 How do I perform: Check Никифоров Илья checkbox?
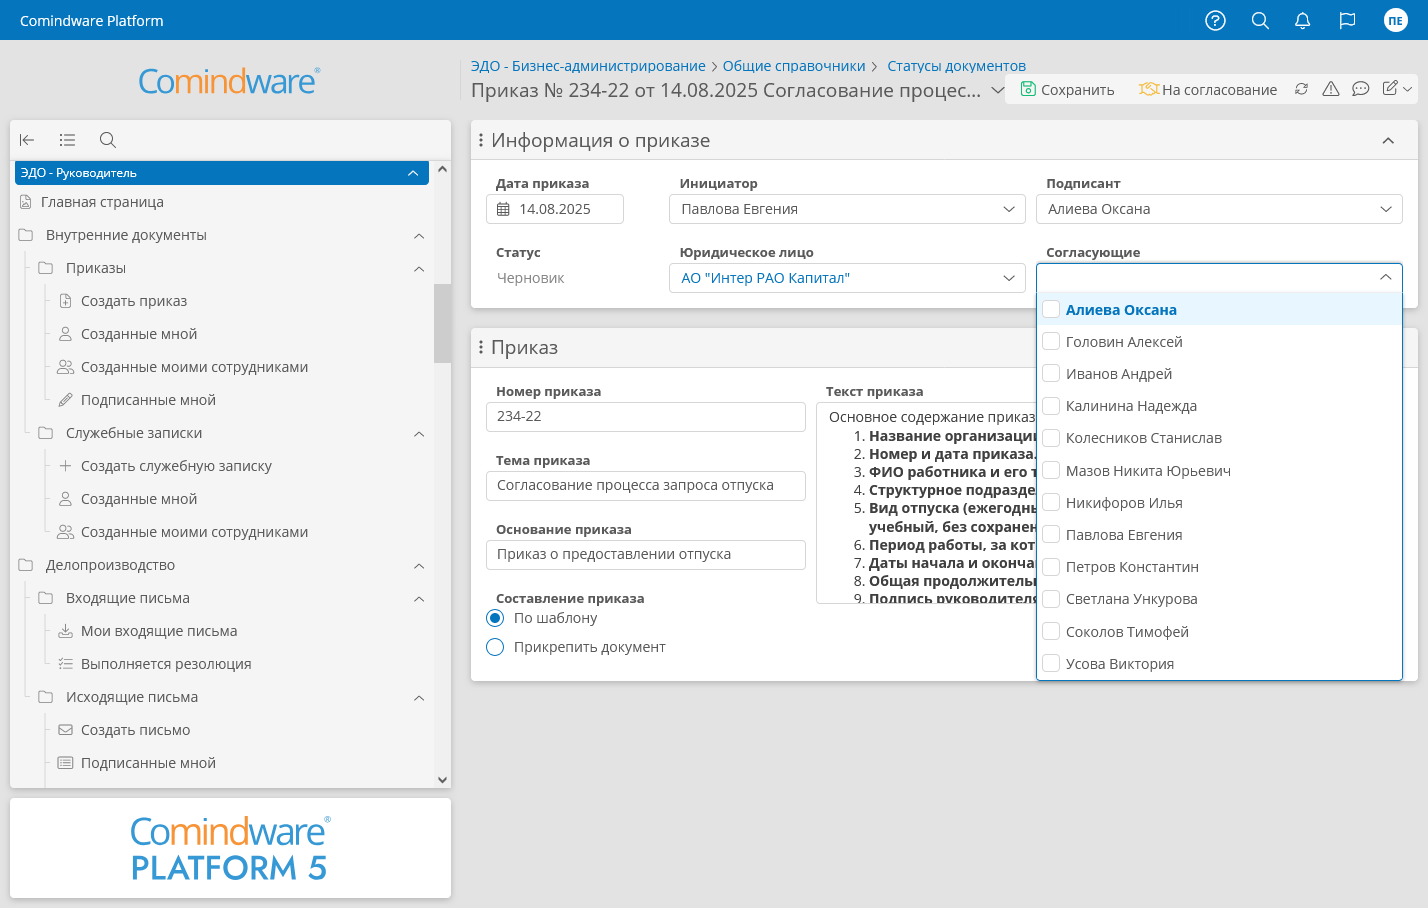[1051, 502]
